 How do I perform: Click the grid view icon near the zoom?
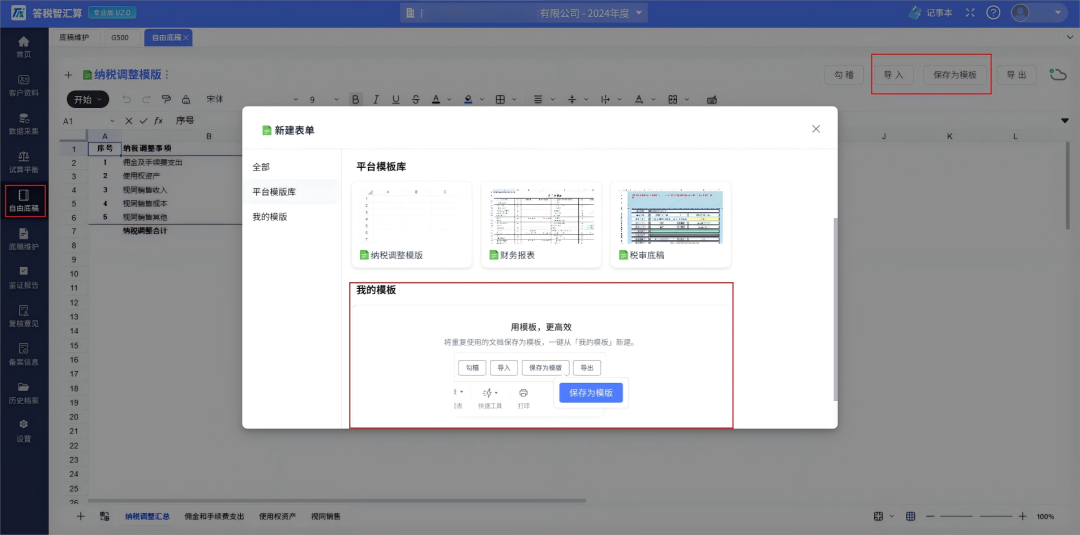(x=910, y=516)
